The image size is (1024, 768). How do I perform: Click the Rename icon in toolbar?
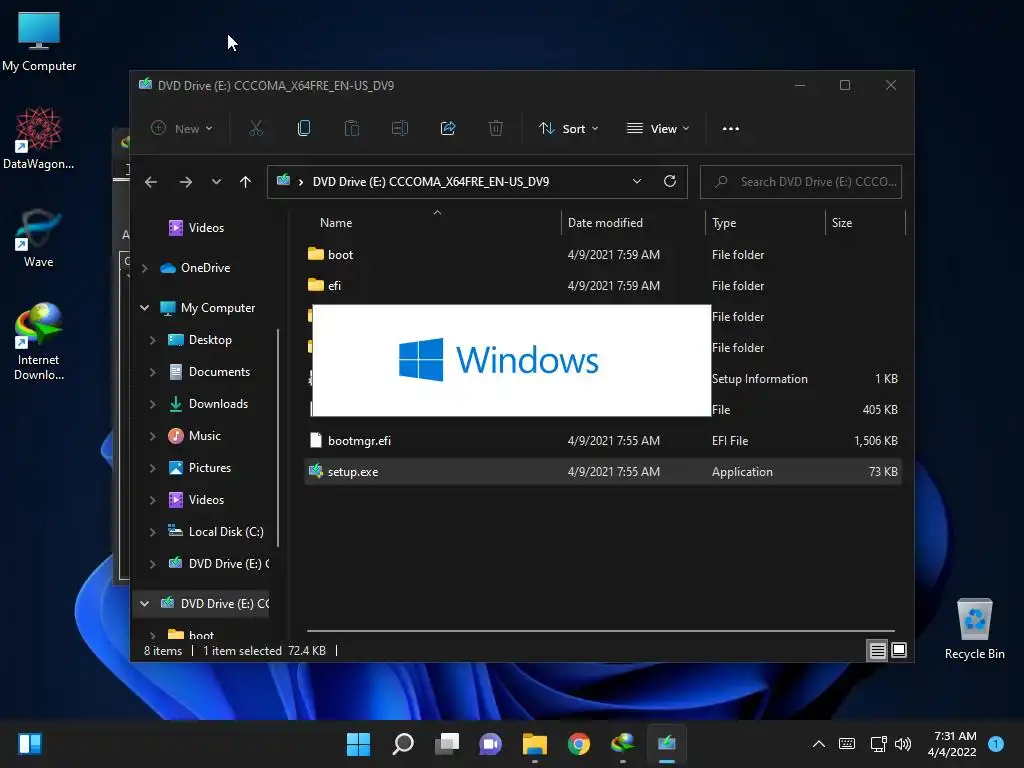[x=400, y=129]
